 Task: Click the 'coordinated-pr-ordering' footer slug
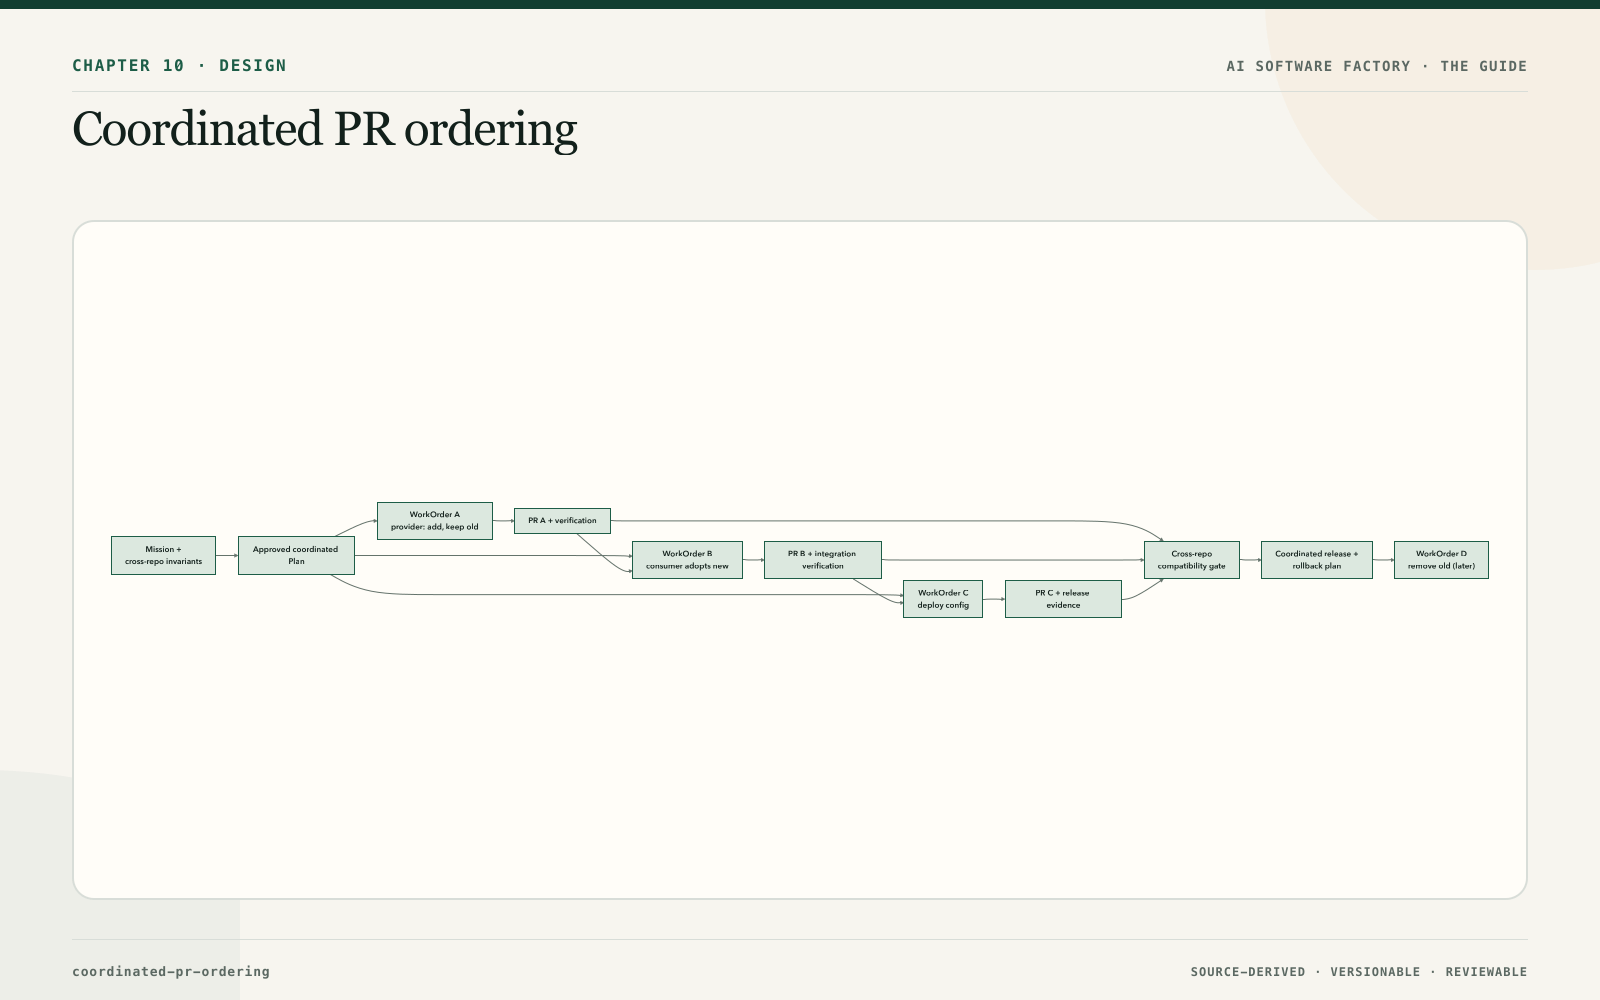tap(171, 971)
